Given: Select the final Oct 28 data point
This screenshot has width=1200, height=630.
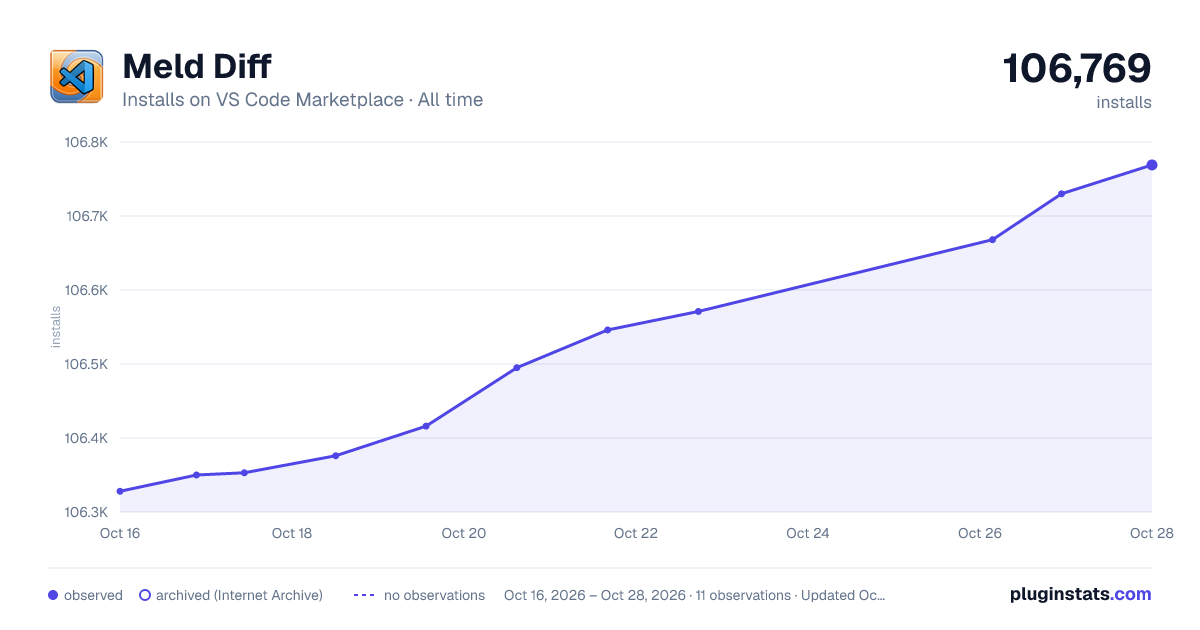Looking at the screenshot, I should click(1152, 165).
